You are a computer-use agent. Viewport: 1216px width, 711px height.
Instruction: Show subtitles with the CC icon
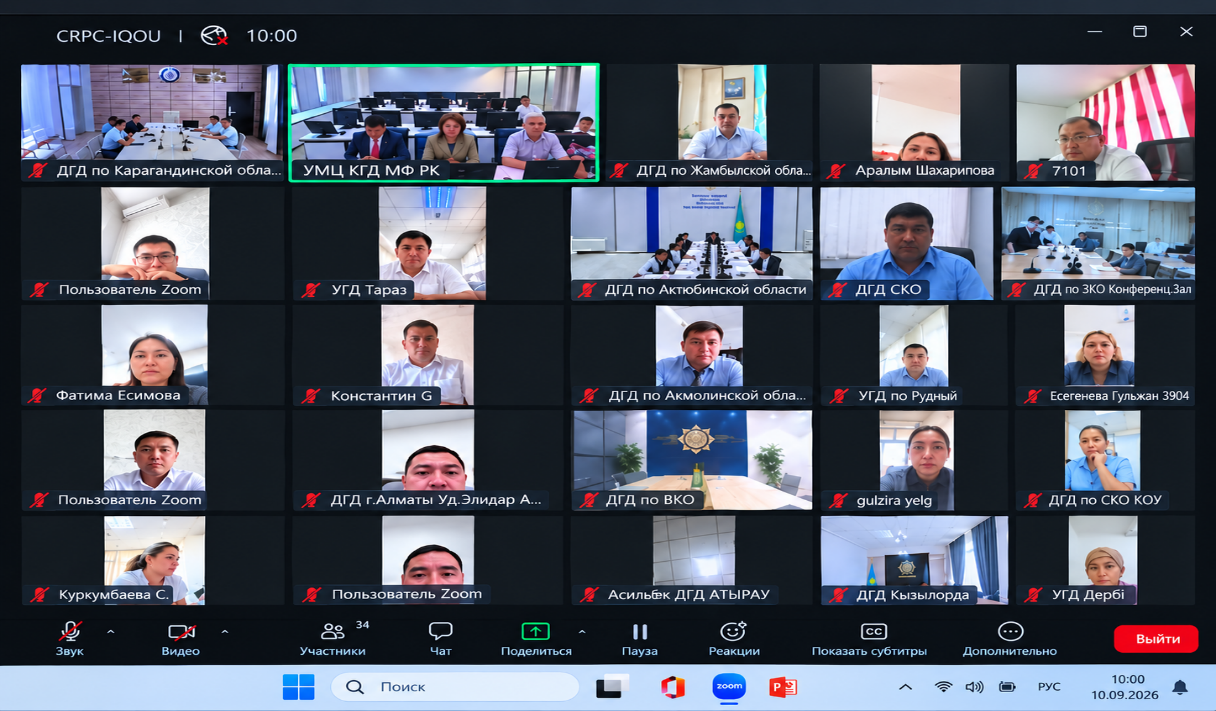(x=874, y=631)
